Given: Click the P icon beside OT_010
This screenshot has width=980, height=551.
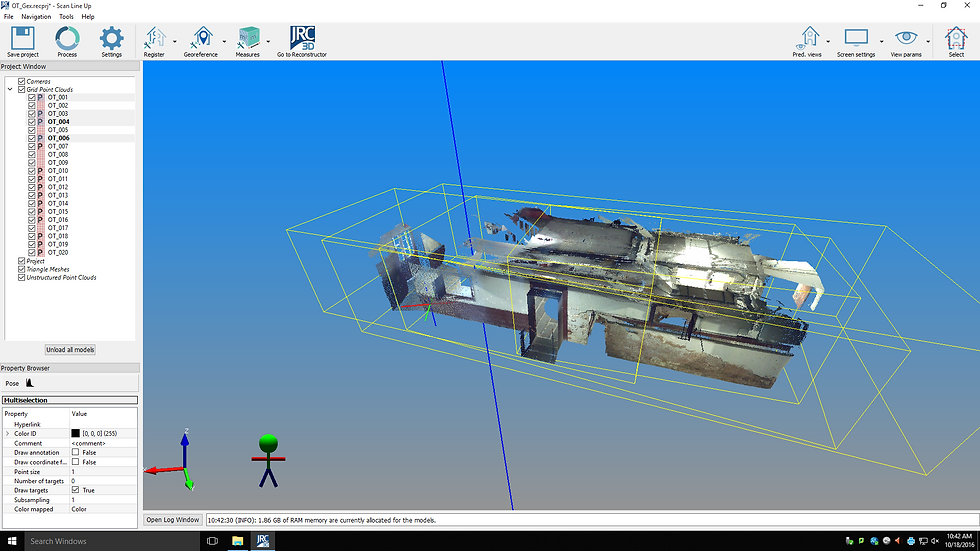Looking at the screenshot, I should tap(40, 171).
